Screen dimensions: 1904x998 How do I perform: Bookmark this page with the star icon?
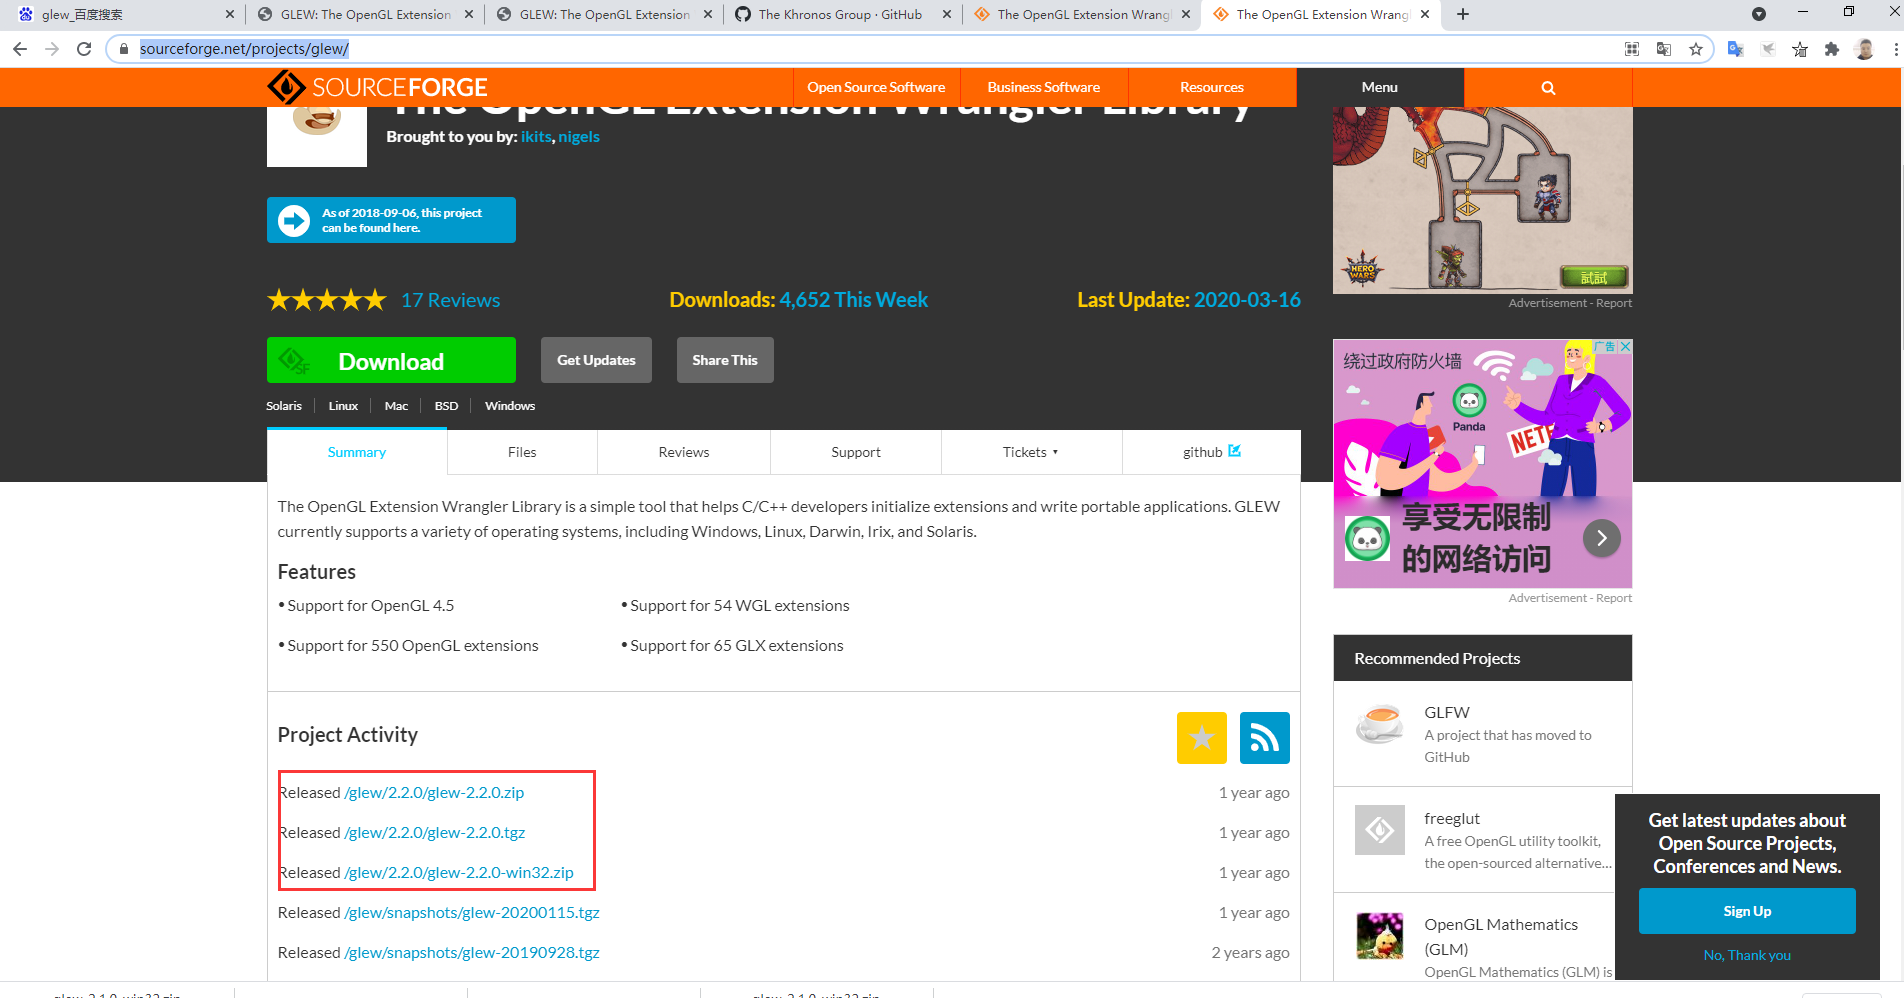click(1696, 49)
